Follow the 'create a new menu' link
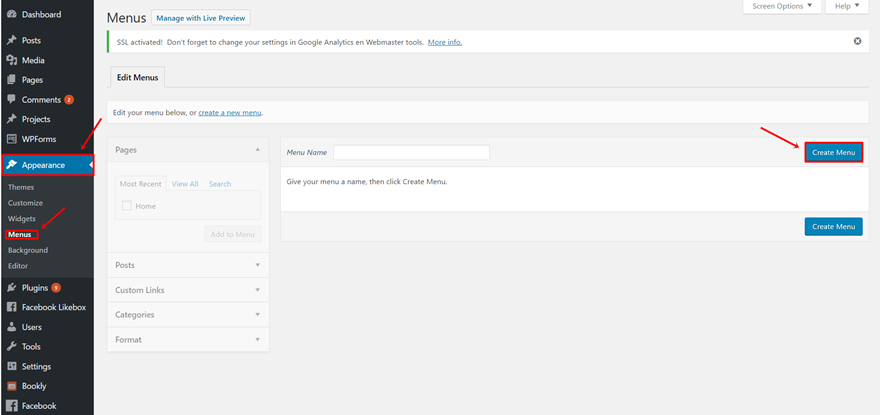 pos(230,113)
